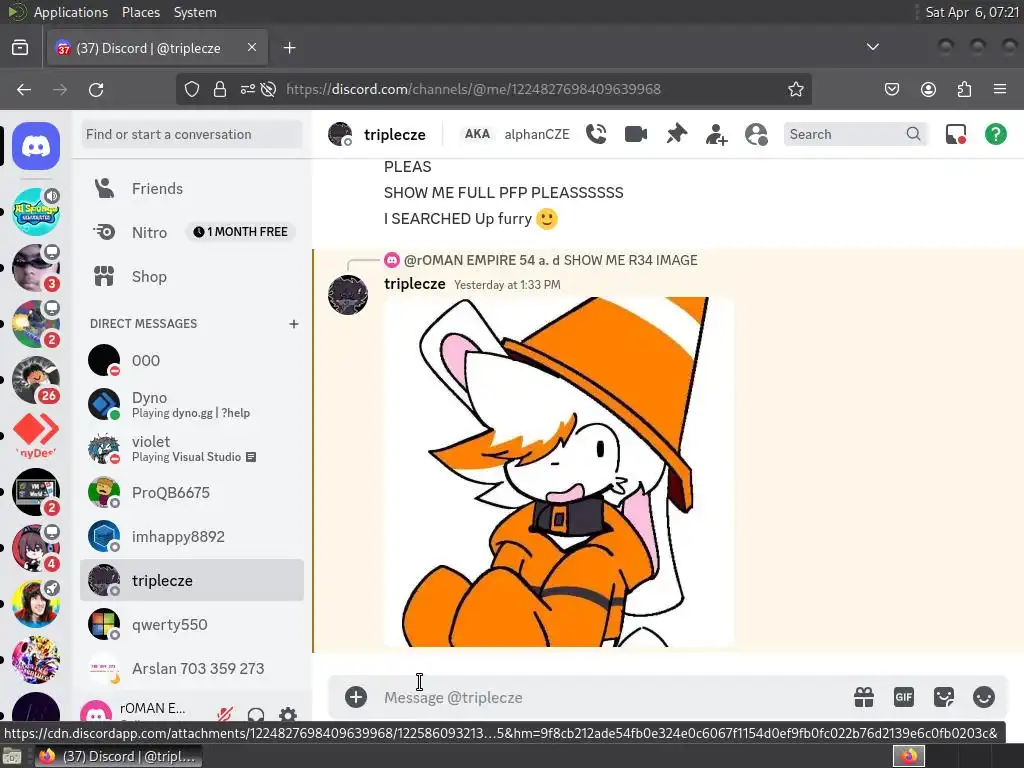Open pinned messages

[x=676, y=135]
